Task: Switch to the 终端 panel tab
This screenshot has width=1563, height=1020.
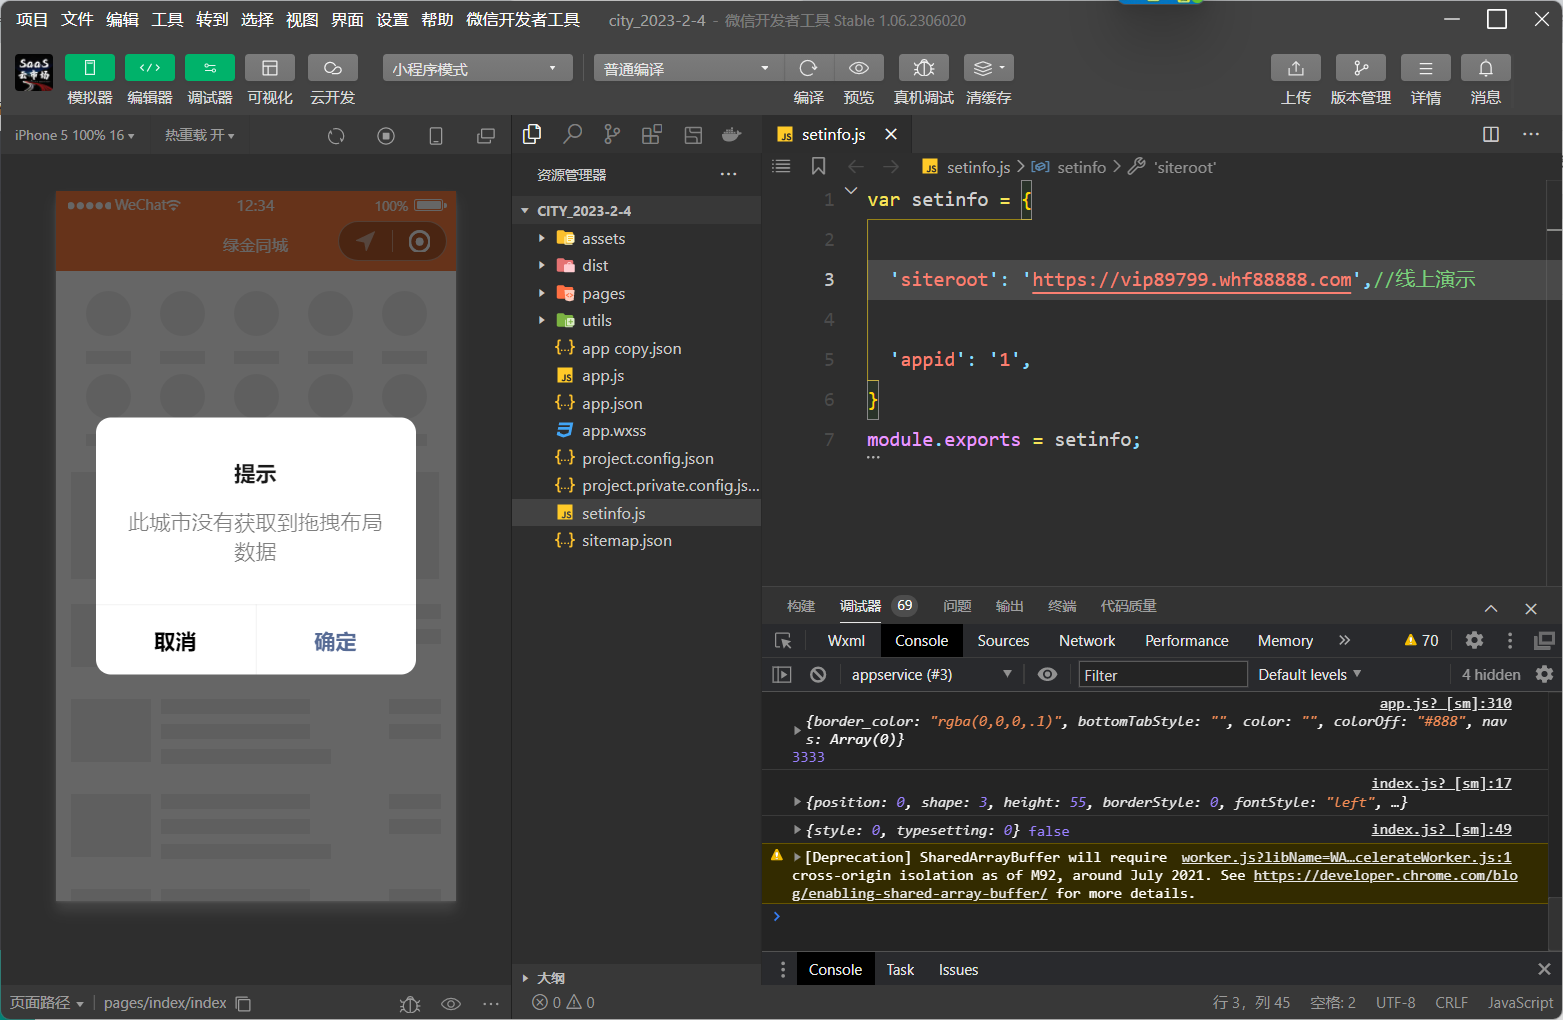Action: point(1062,606)
